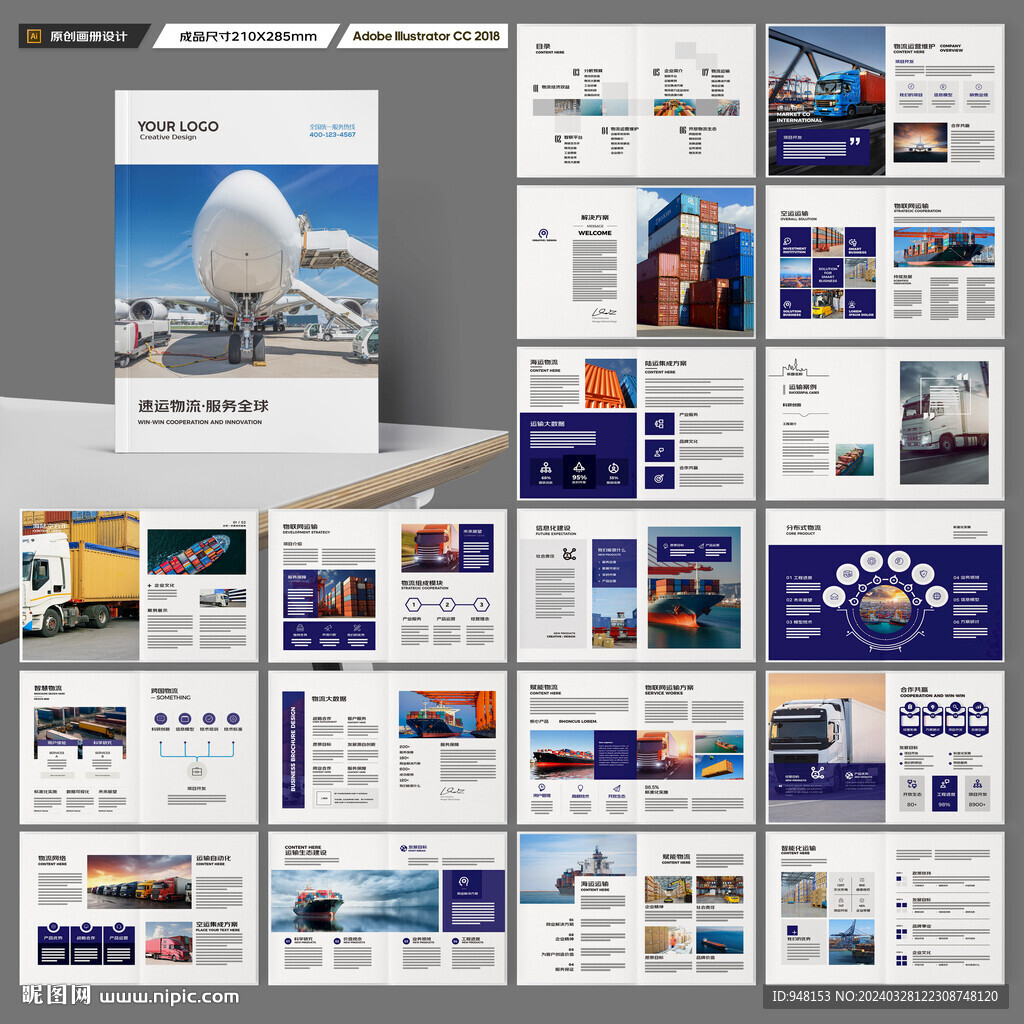Viewport: 1024px width, 1024px height.
Task: Click the 解决方案 heading
Action: [595, 217]
